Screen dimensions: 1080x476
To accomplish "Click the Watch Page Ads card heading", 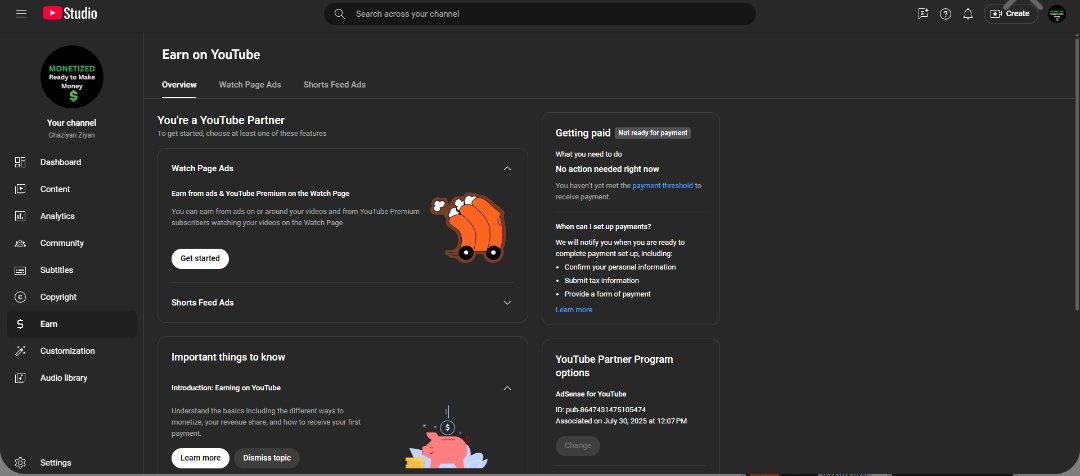I will [202, 168].
